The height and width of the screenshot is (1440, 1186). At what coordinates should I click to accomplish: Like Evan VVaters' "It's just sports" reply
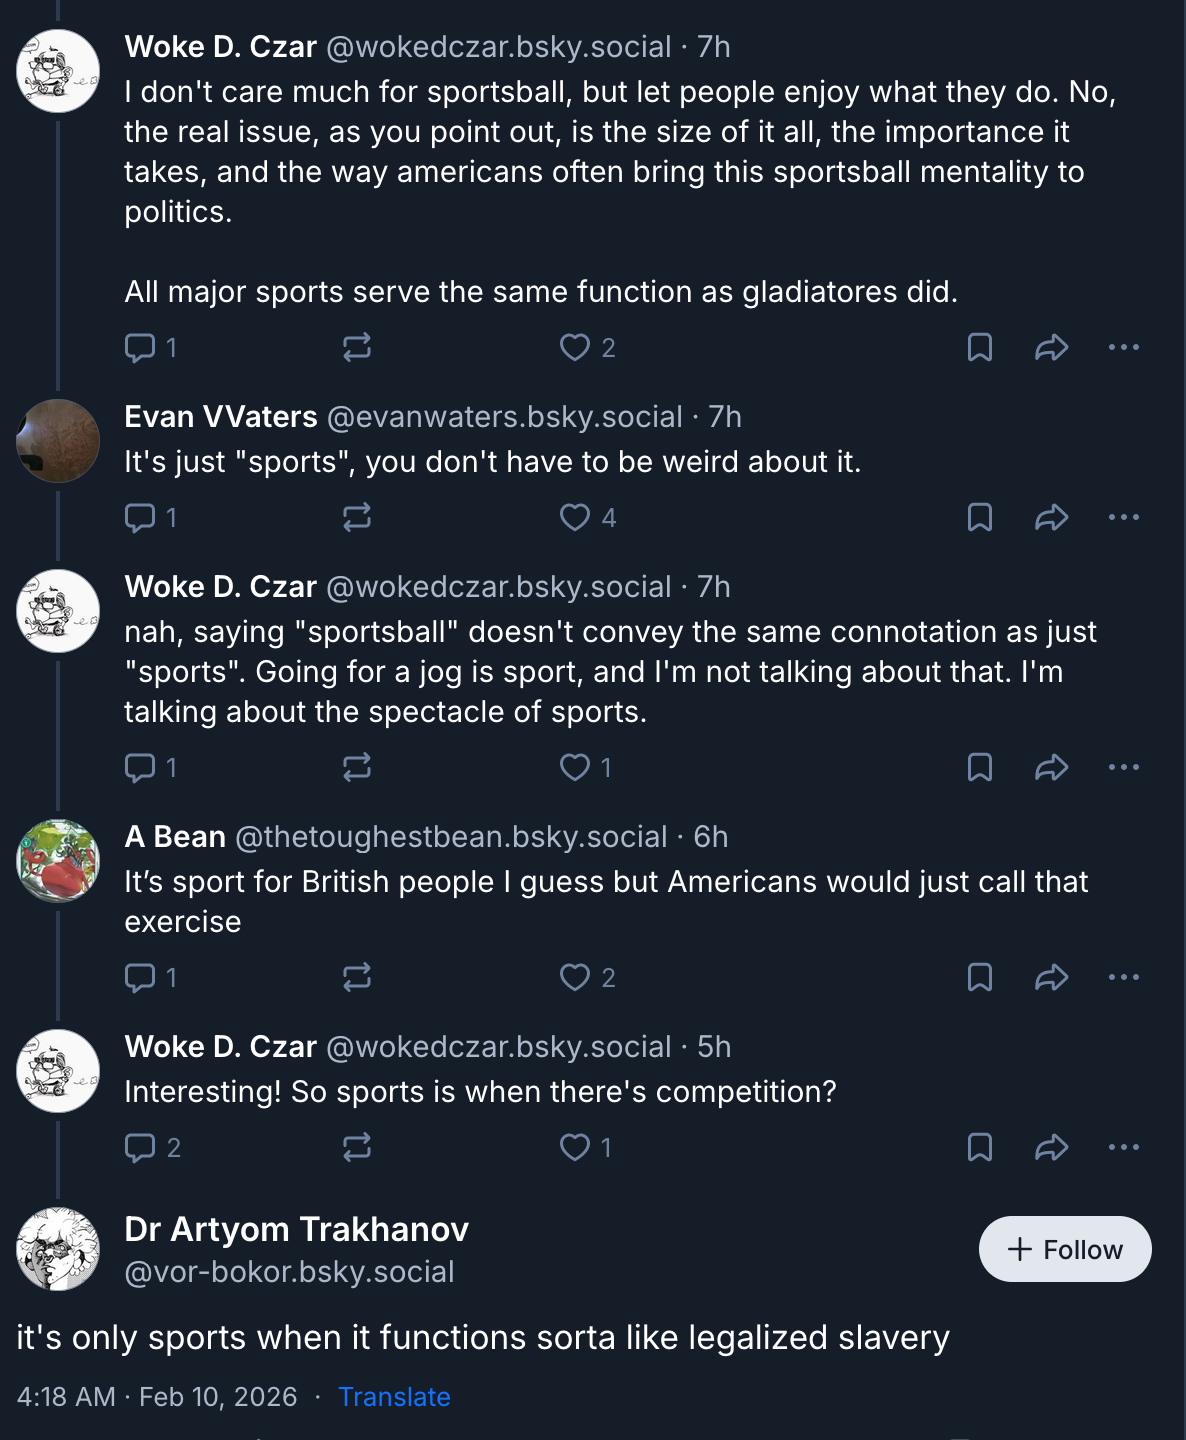[x=575, y=517]
